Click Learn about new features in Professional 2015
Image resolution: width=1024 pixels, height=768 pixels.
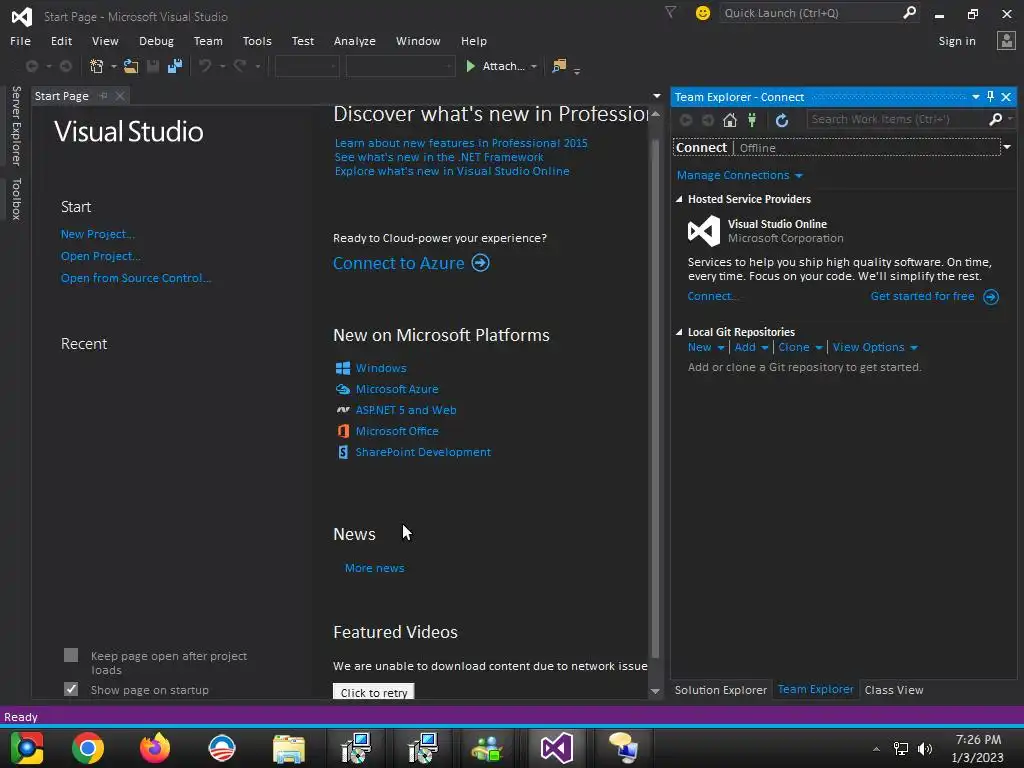(460, 143)
